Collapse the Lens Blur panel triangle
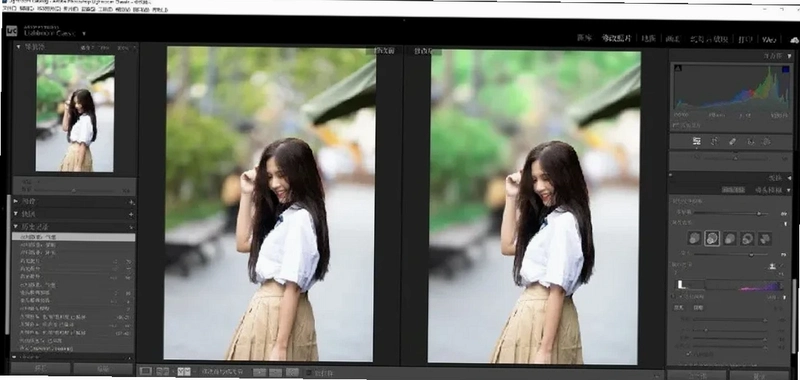This screenshot has width=800, height=380. tap(789, 190)
